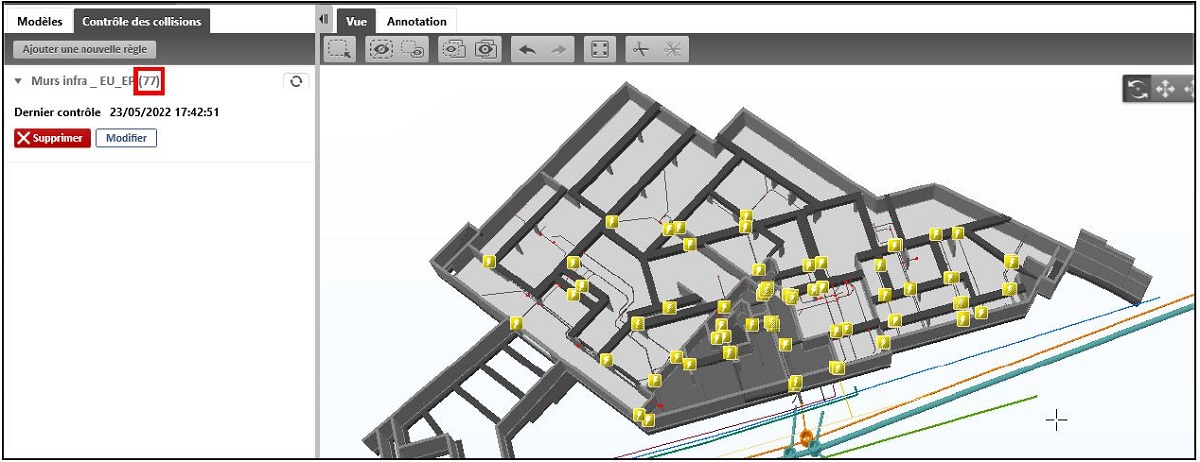
Task: Open the Vue tab
Action: tap(356, 21)
